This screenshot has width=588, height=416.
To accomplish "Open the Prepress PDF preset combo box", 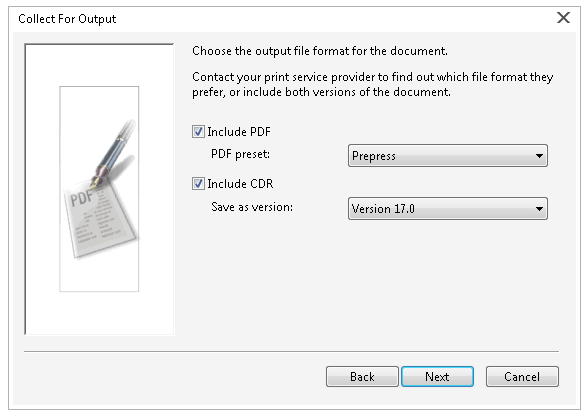I will (448, 156).
